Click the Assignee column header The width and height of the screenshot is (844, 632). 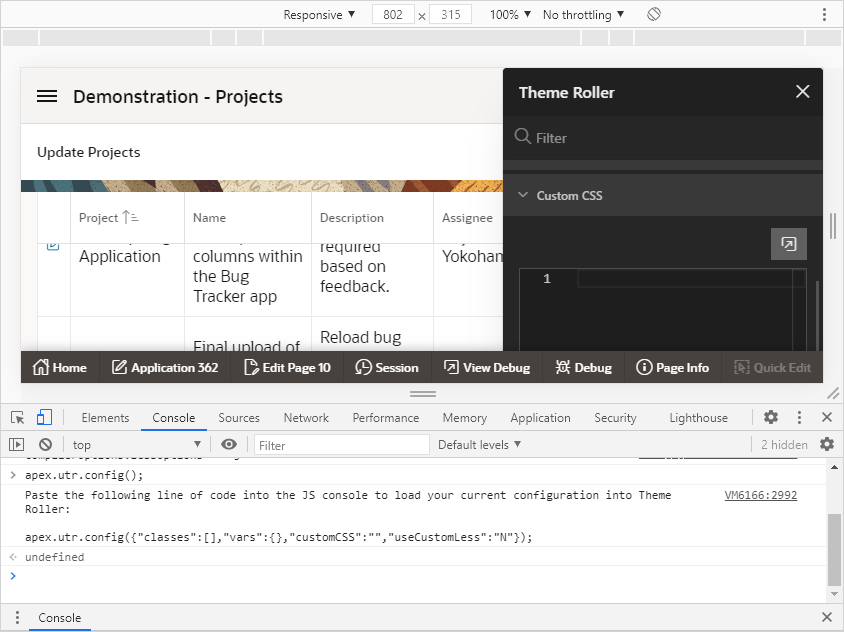[x=467, y=217]
